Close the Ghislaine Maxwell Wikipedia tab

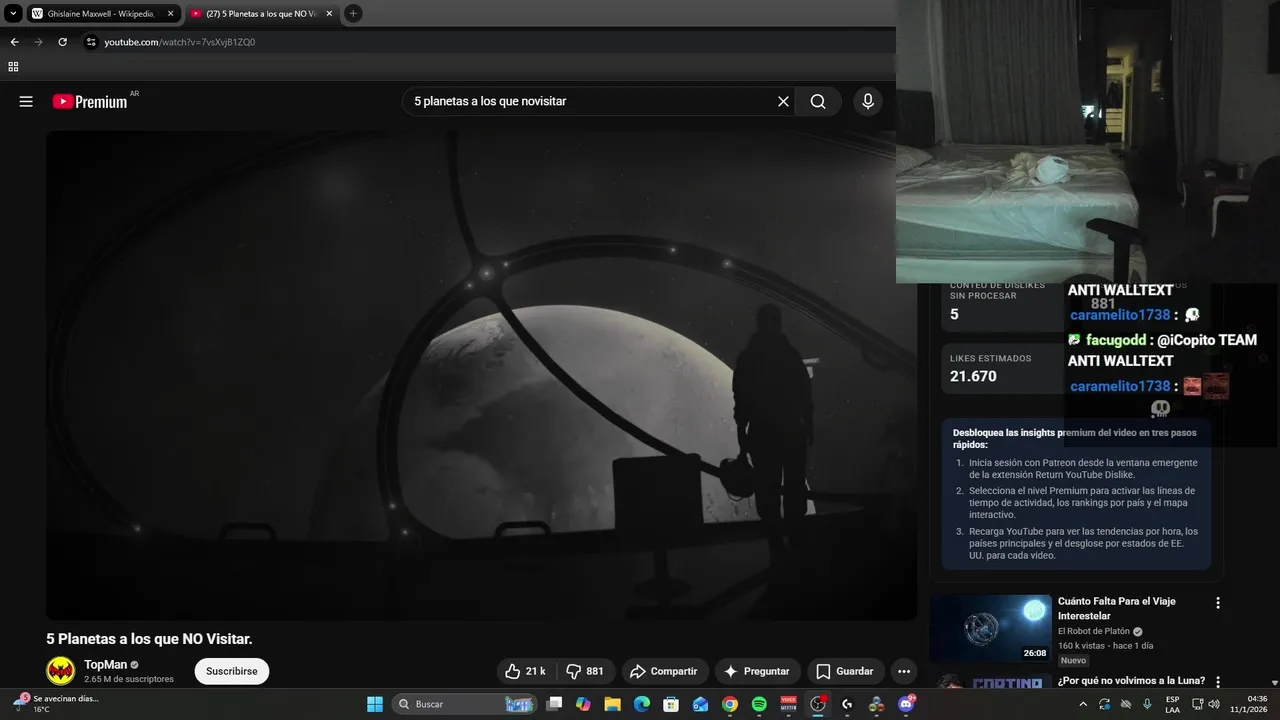(x=170, y=13)
